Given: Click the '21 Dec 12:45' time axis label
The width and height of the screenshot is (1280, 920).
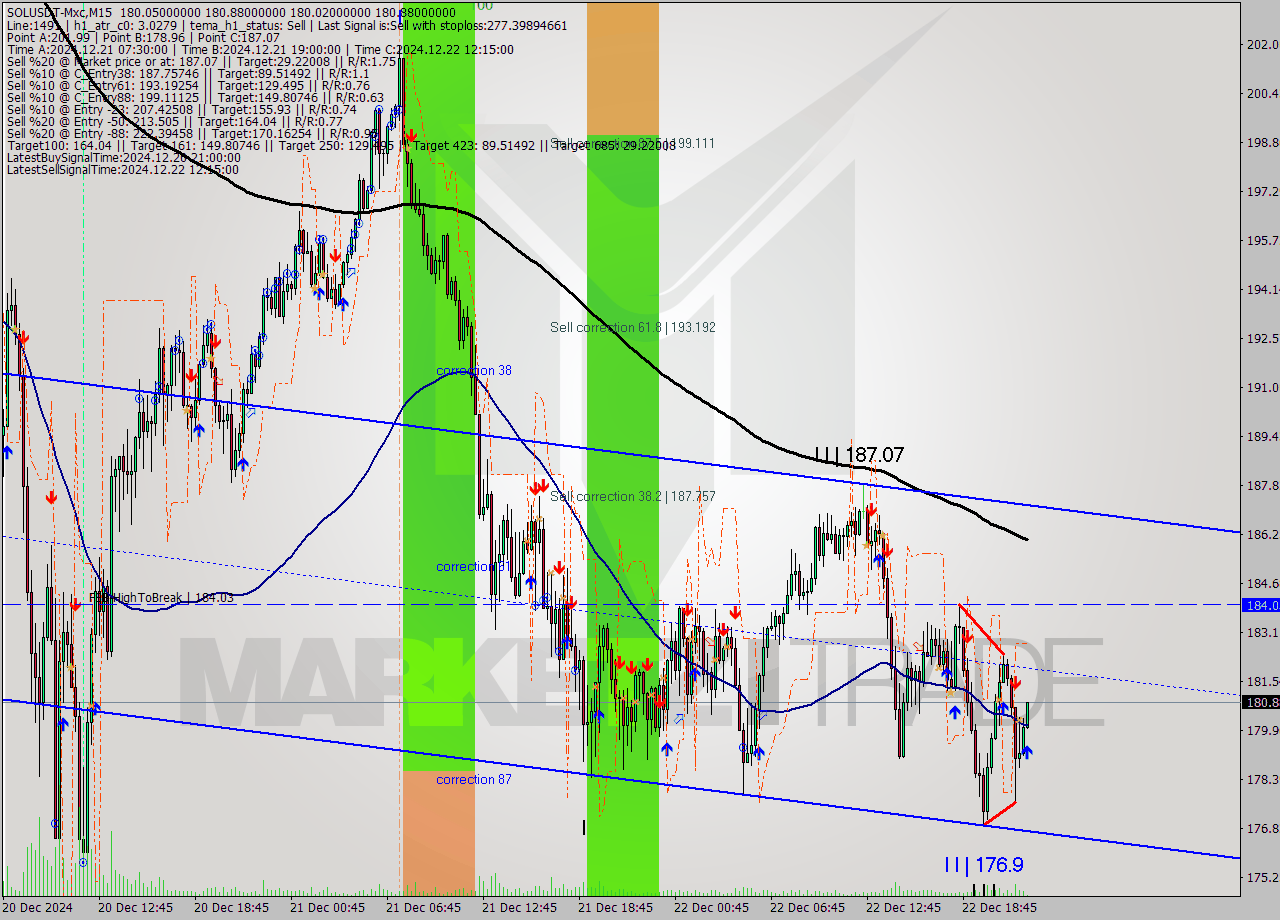Looking at the screenshot, I should (x=519, y=908).
